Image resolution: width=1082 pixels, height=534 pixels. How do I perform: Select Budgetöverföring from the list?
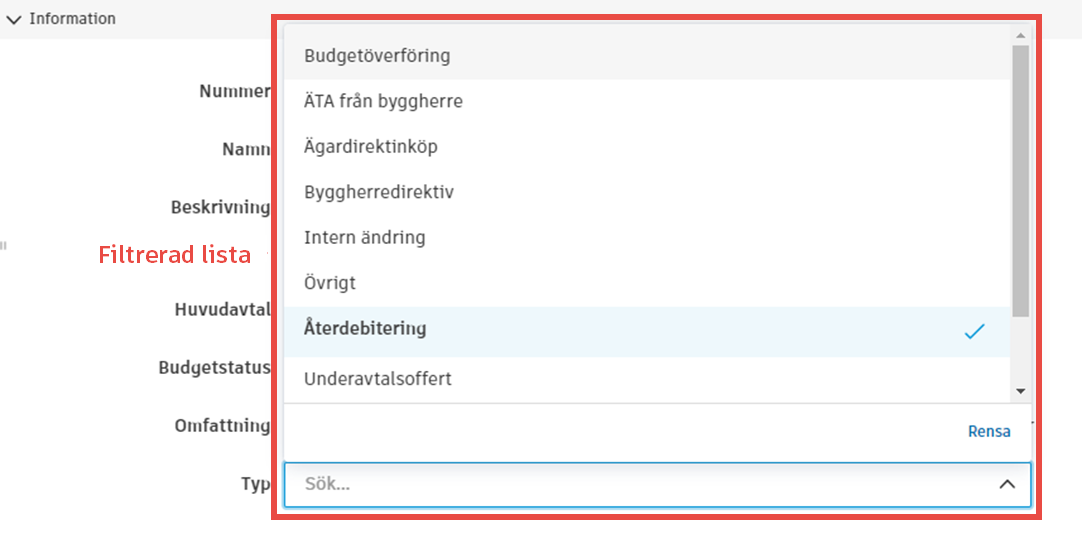click(377, 56)
